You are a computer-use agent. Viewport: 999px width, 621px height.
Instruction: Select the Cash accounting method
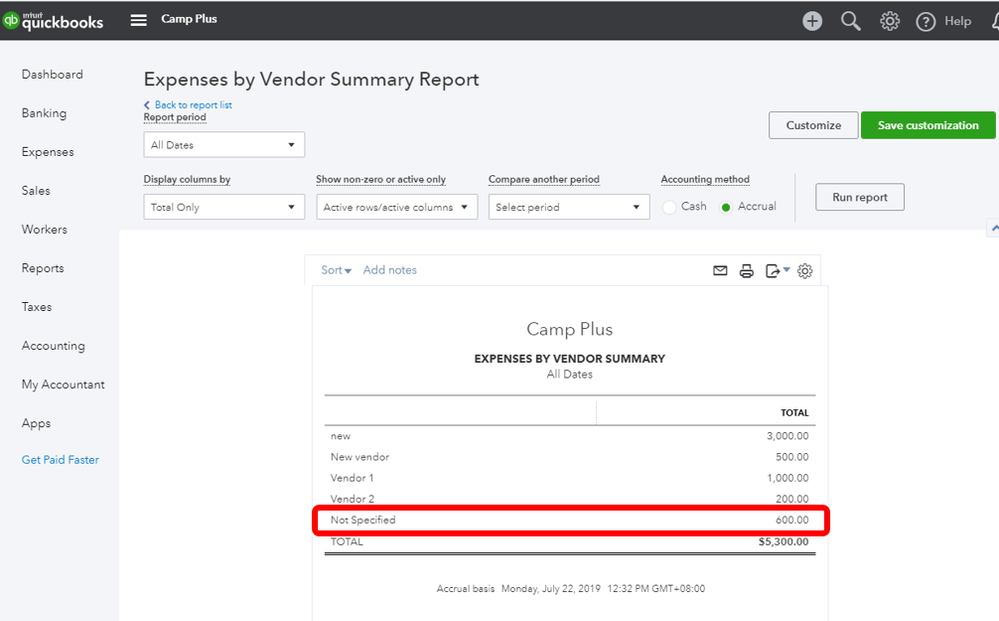tap(669, 207)
